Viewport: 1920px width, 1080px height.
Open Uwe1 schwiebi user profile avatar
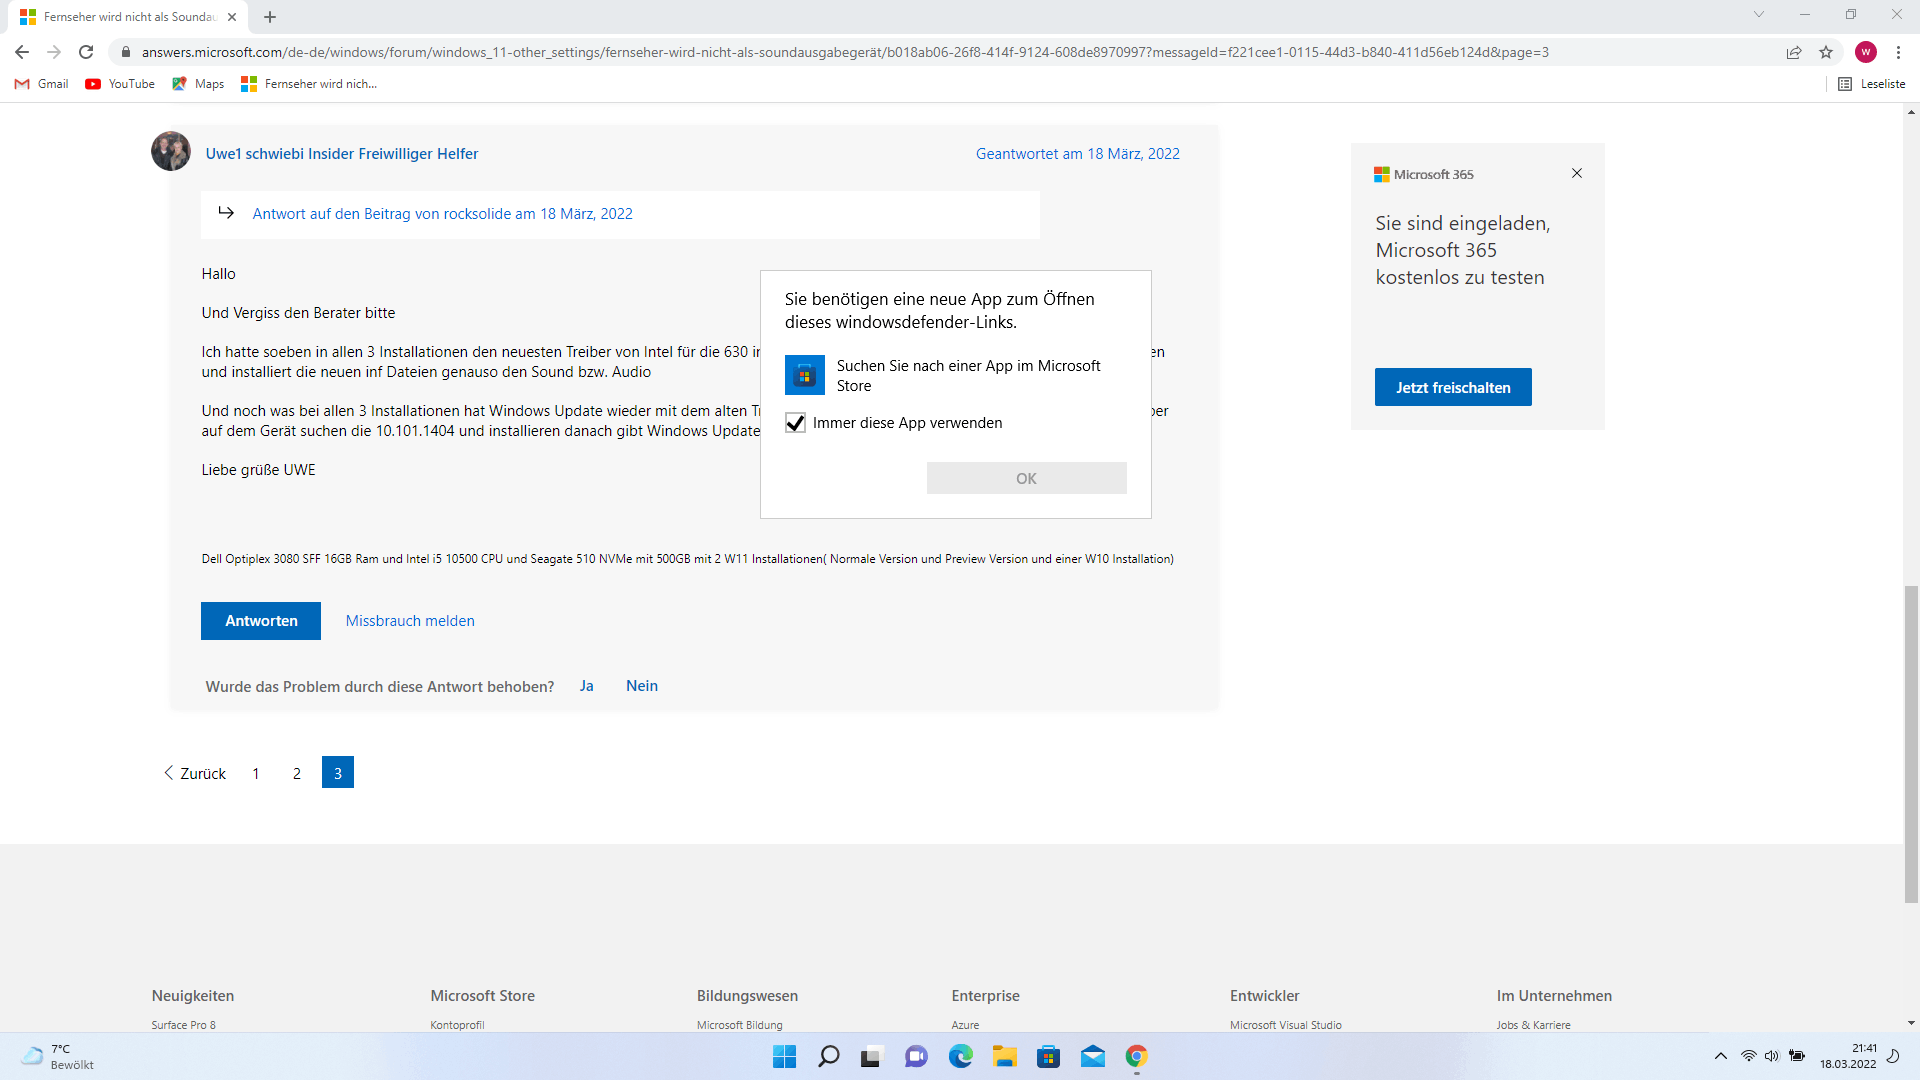171,151
